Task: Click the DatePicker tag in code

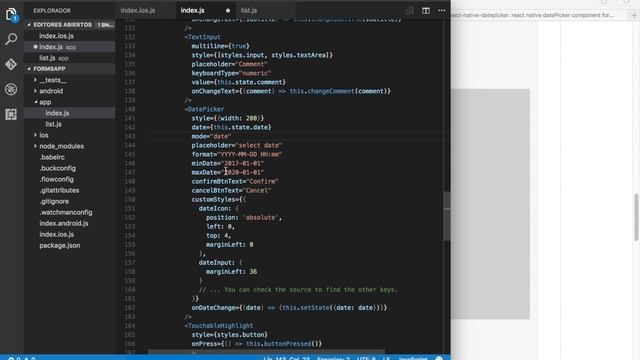Action: pyautogui.click(x=206, y=109)
